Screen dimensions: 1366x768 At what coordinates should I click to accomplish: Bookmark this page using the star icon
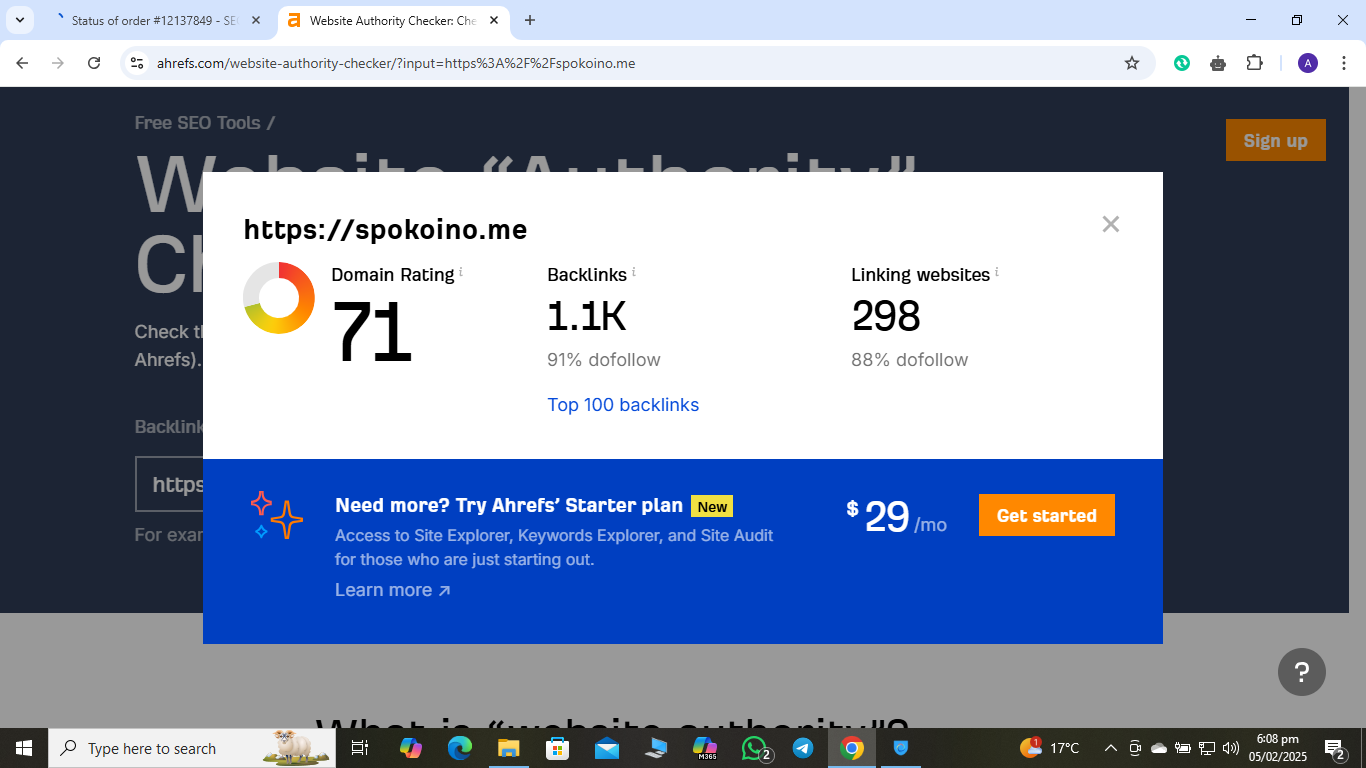click(x=1132, y=62)
